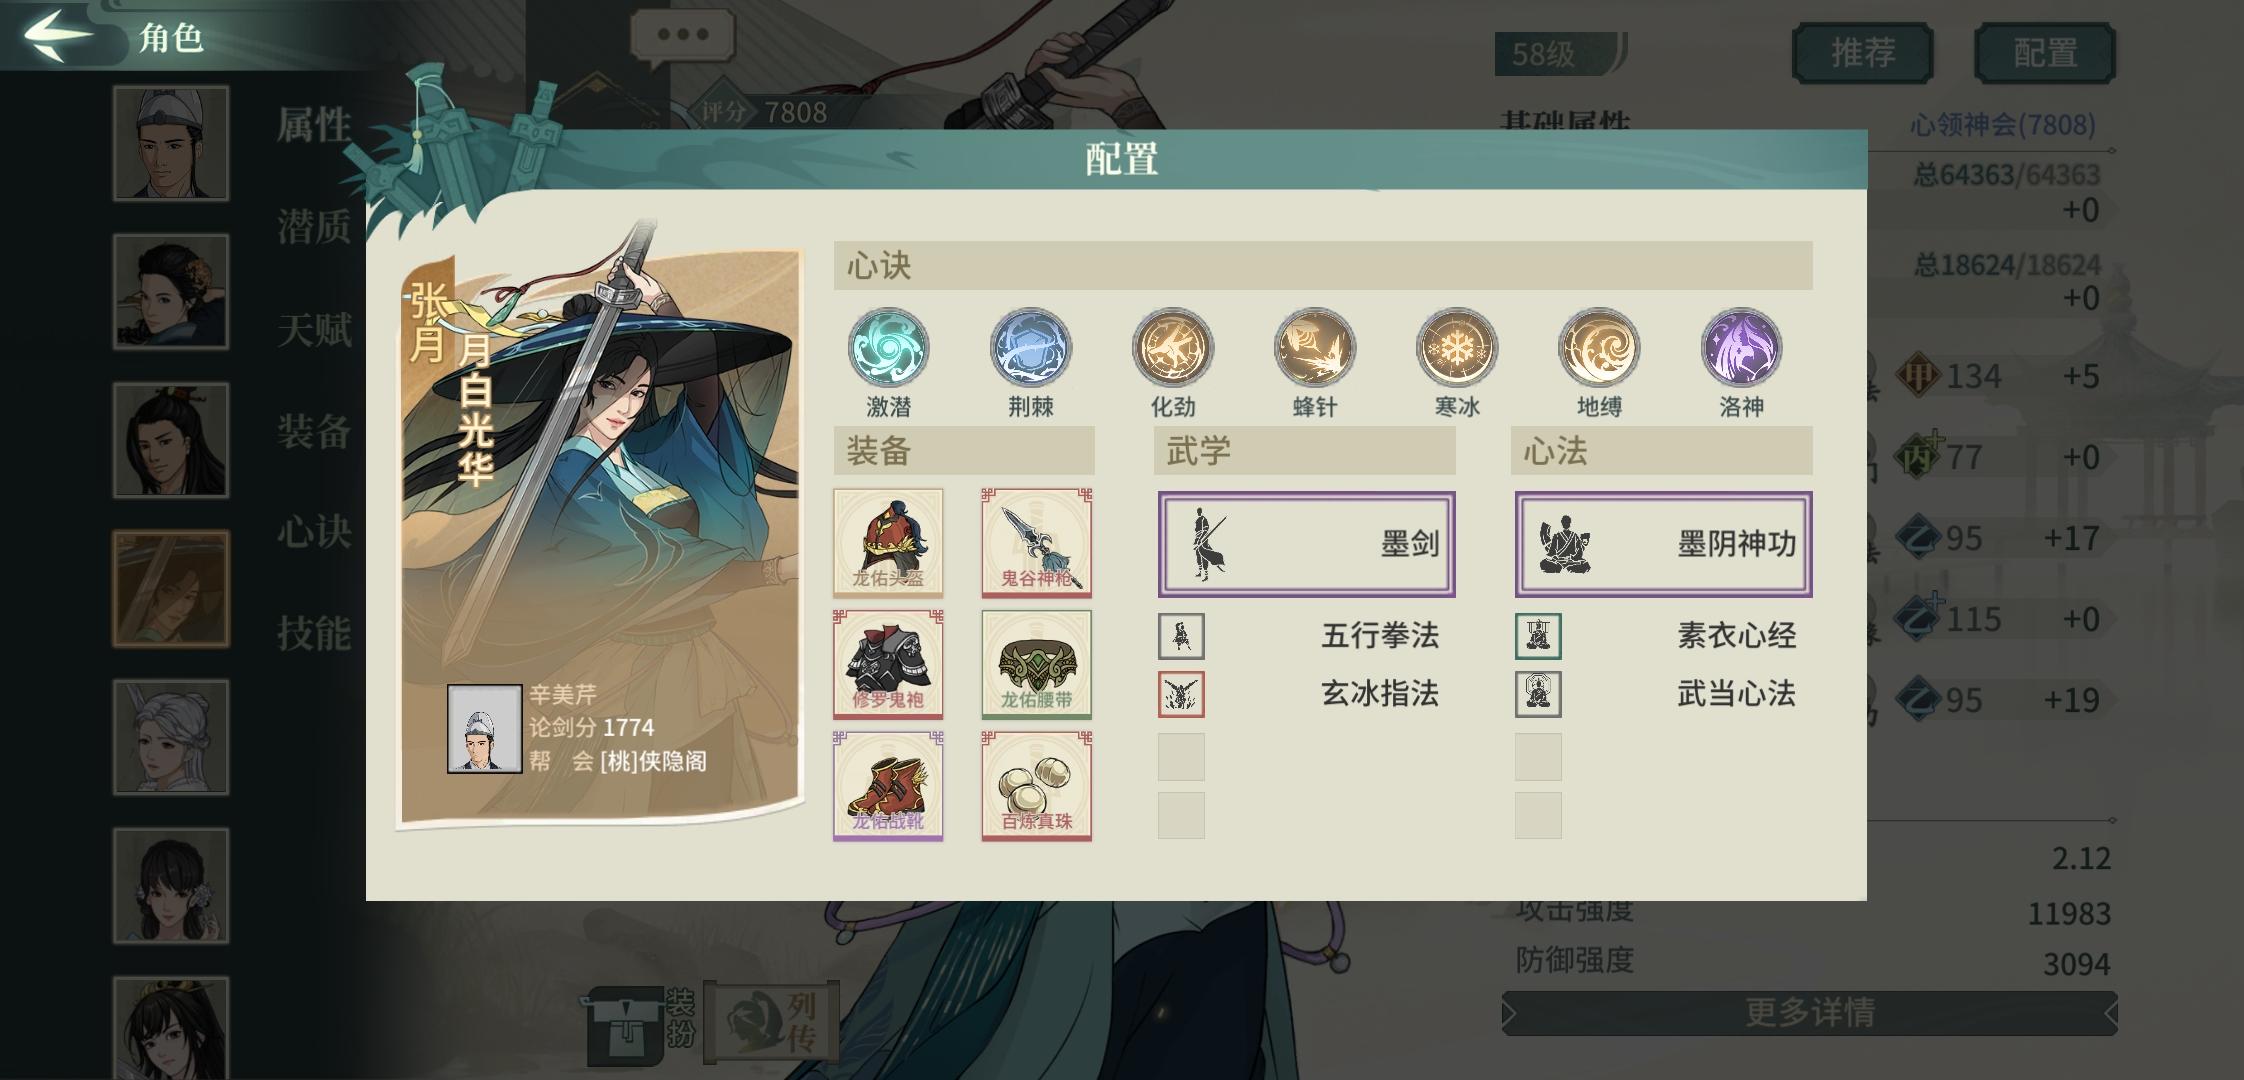
Task: Select the 墨剑 martial art entry
Action: point(1306,544)
